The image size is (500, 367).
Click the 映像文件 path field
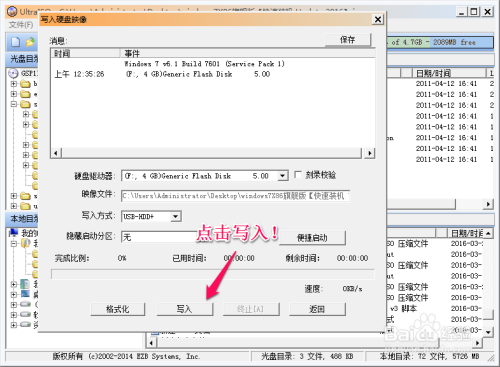235,196
